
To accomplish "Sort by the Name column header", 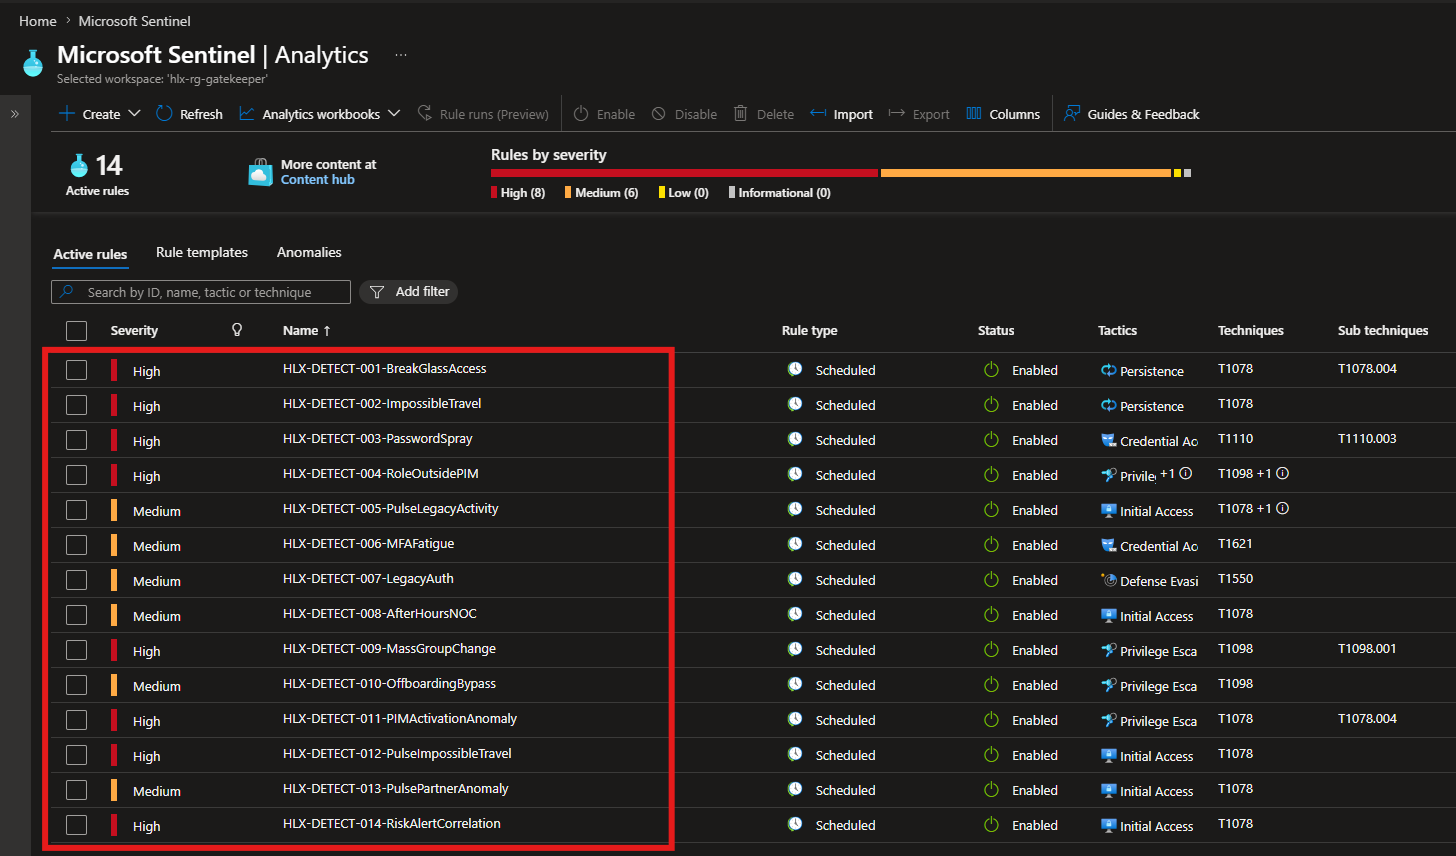I will tap(306, 331).
